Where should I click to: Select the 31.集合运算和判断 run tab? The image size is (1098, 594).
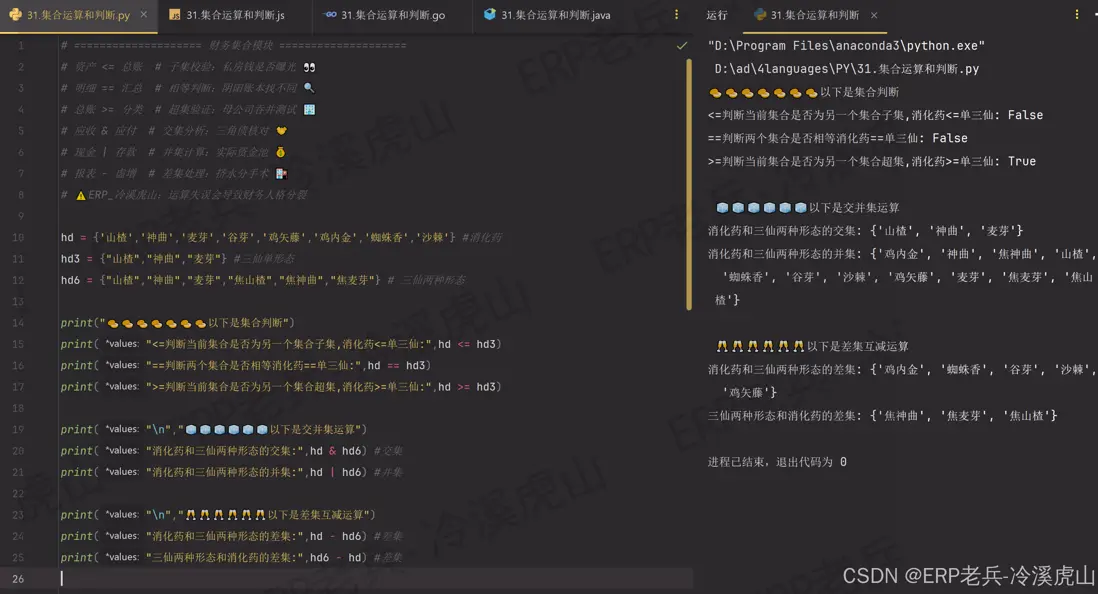[x=814, y=15]
